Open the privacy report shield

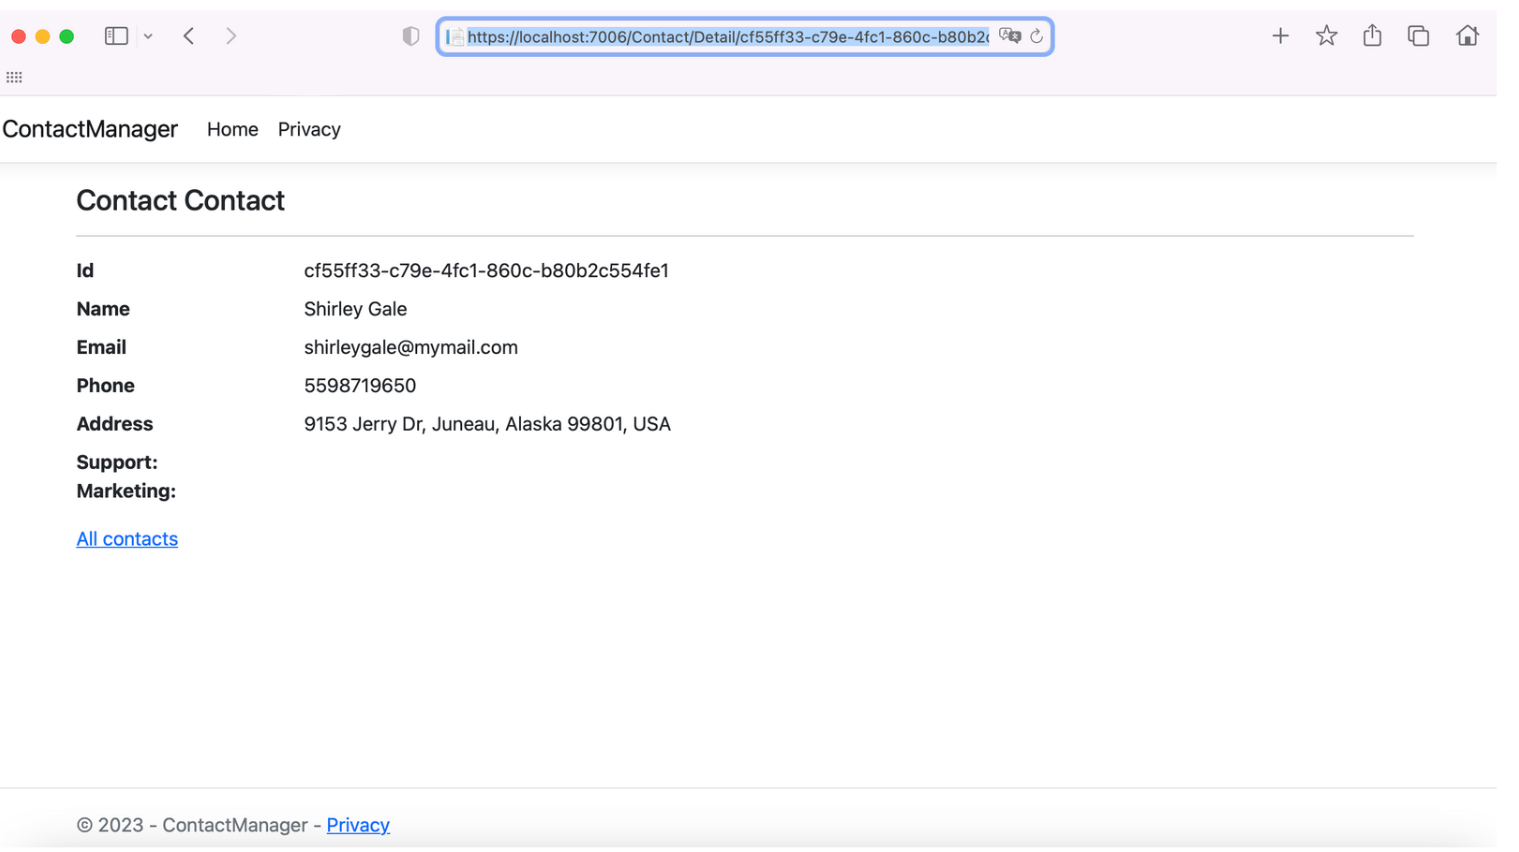point(411,36)
